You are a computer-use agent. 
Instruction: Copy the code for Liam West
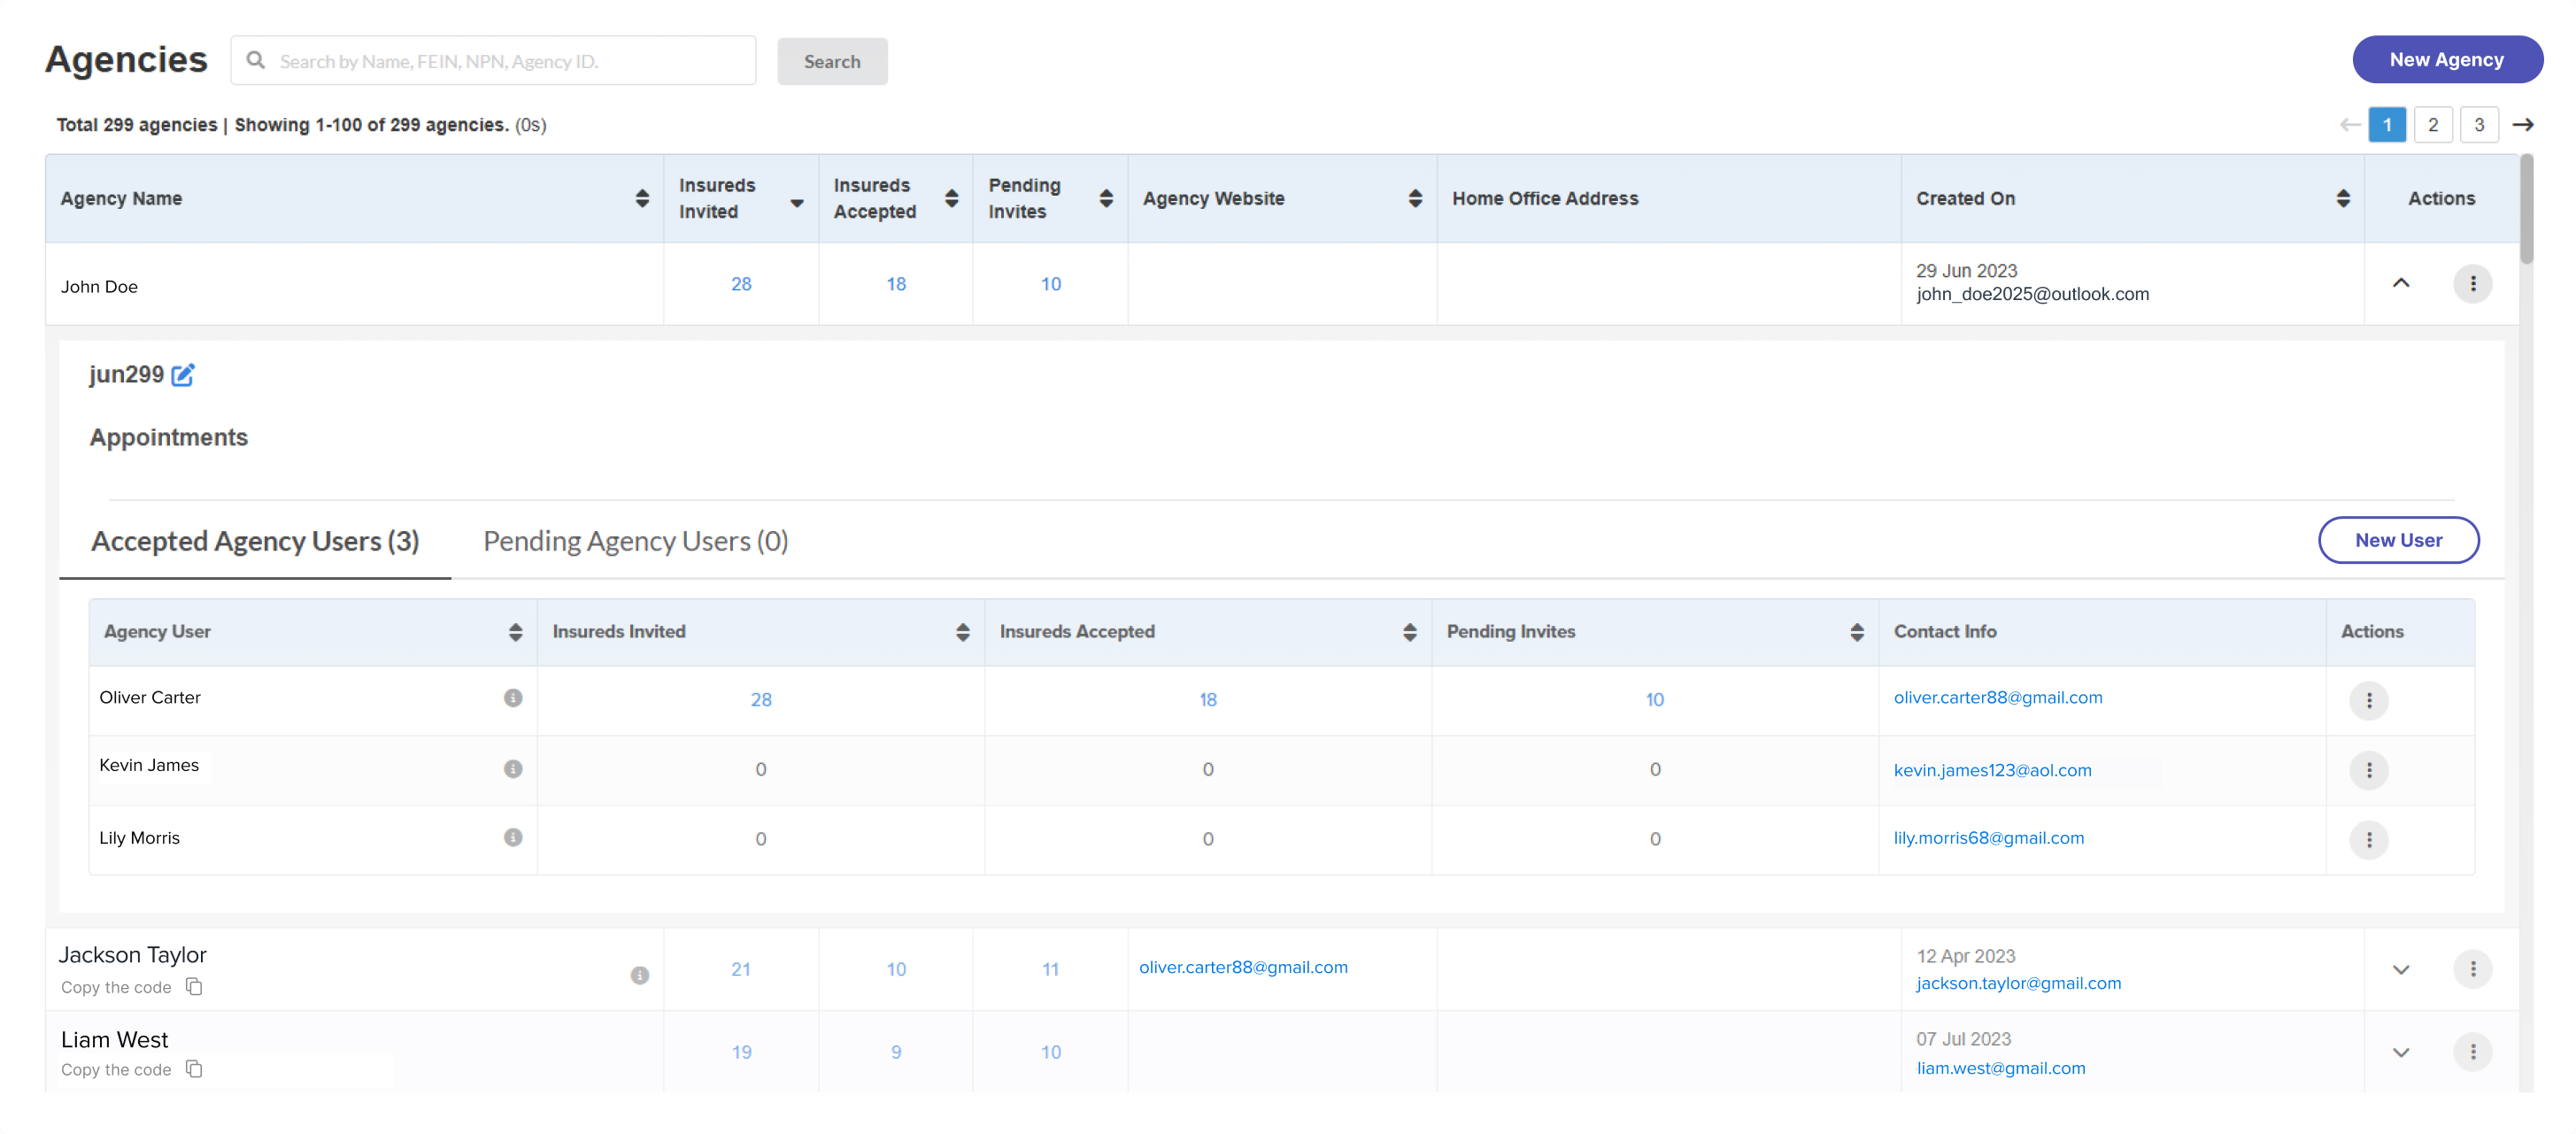click(x=194, y=1069)
